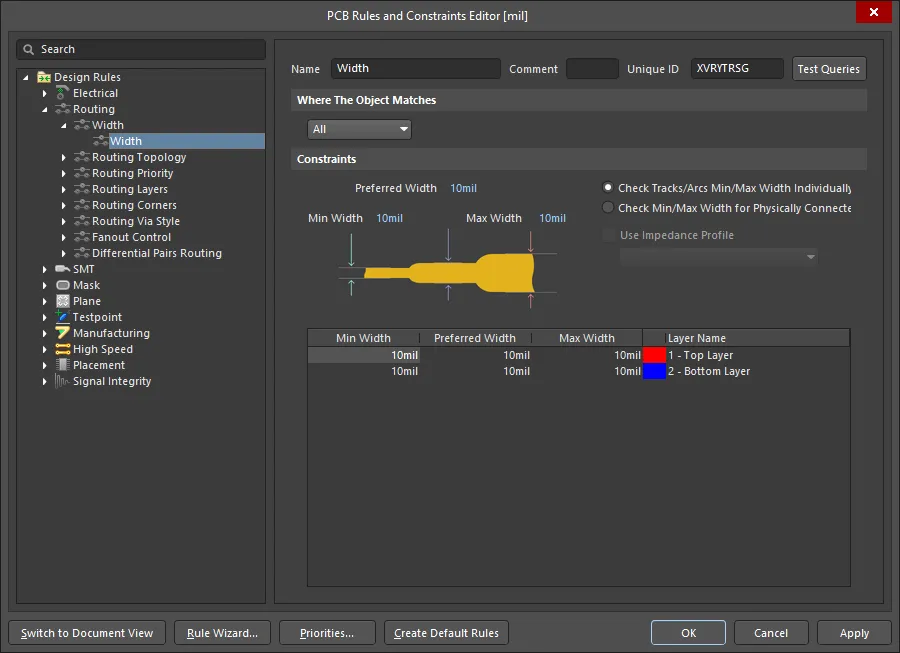Viewport: 900px width, 653px height.
Task: Expand the Routing Priority node
Action: (x=64, y=173)
